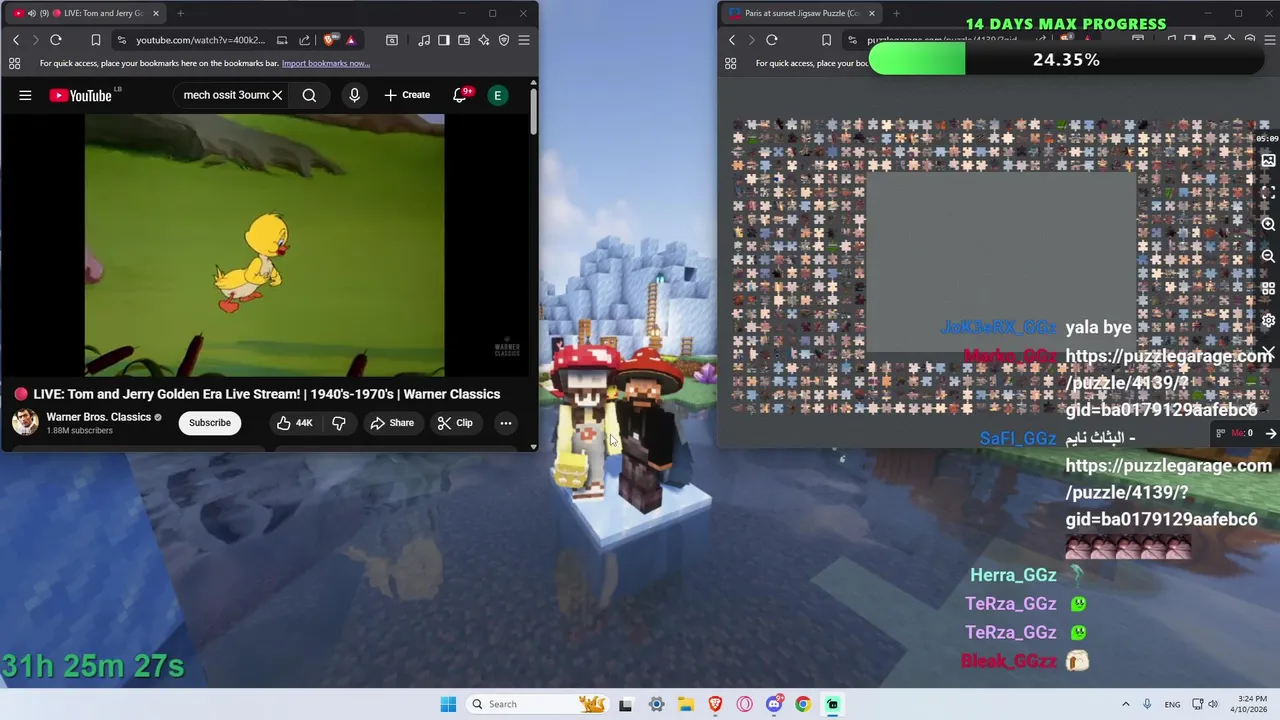Open the Windows Start menu
Image resolution: width=1280 pixels, height=720 pixels.
(448, 704)
